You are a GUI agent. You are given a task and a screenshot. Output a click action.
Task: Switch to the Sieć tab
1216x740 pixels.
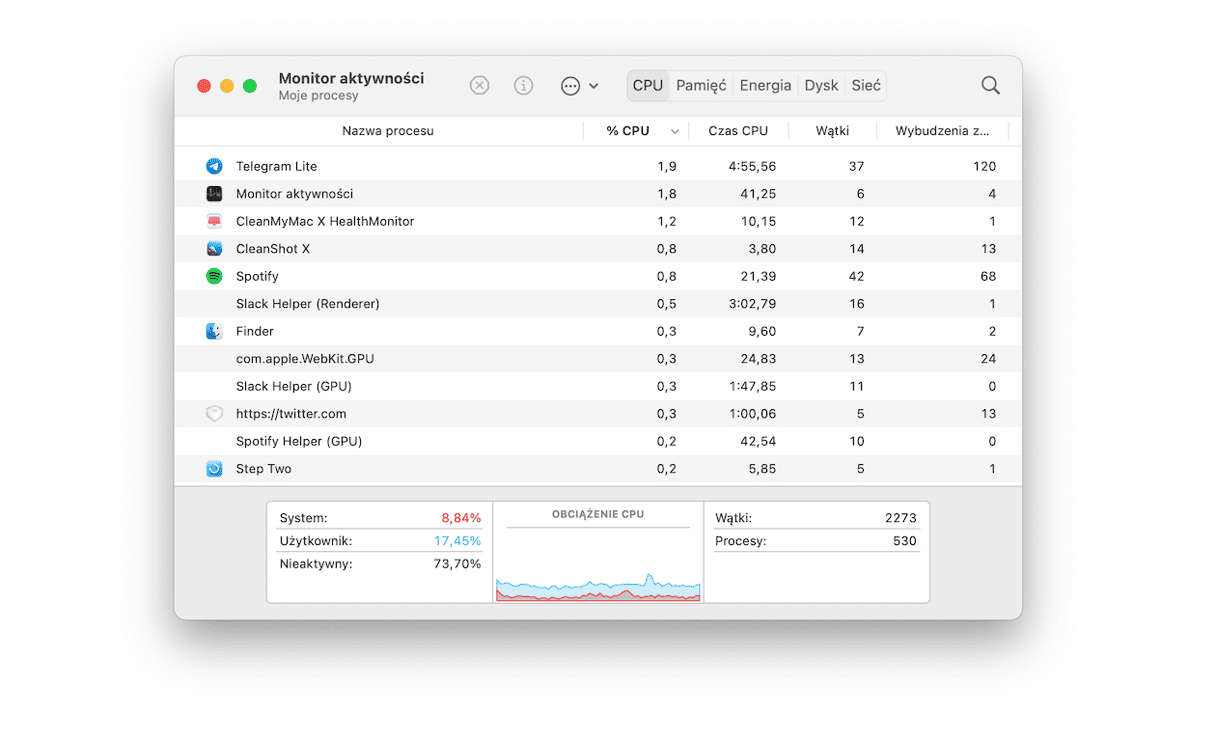(x=866, y=86)
